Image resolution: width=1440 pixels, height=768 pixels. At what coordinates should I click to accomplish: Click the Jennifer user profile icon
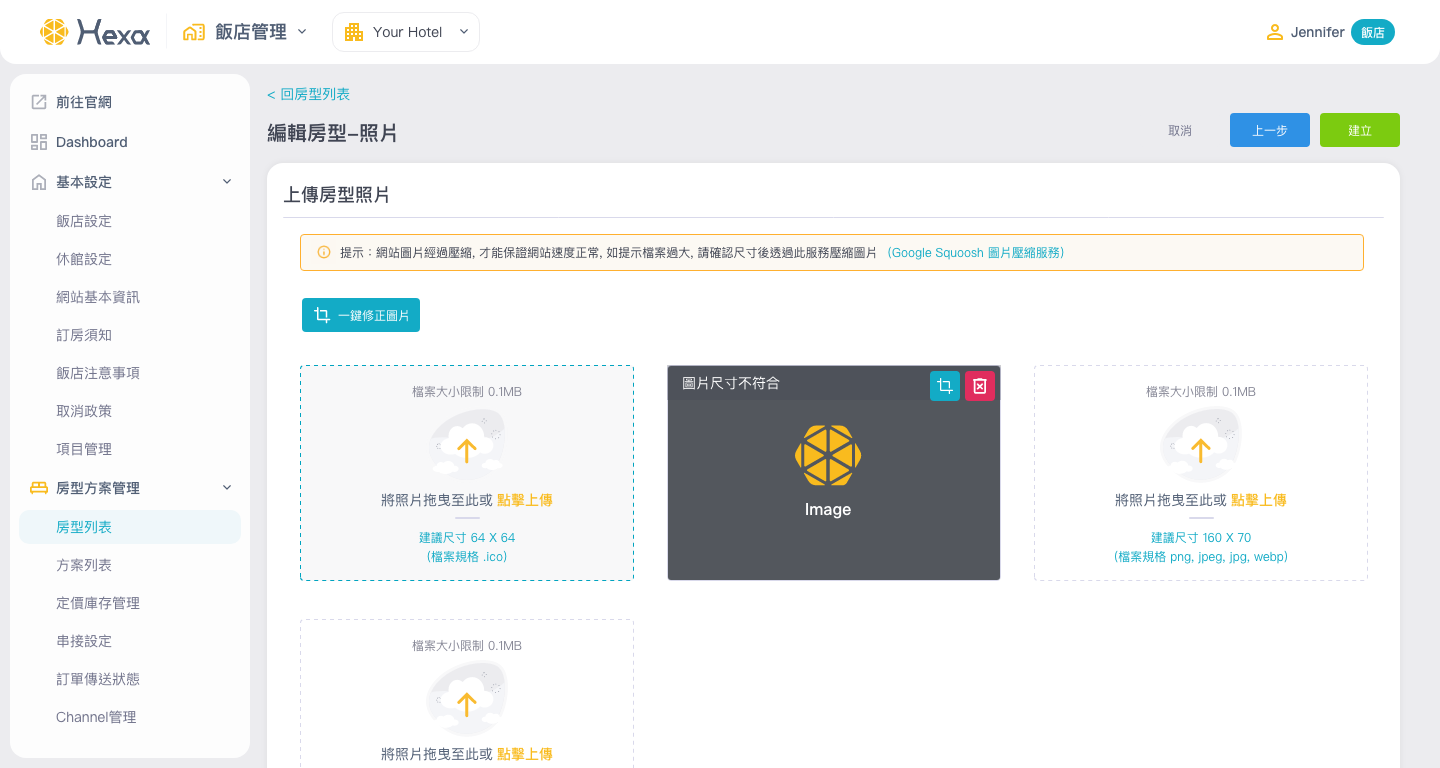[1274, 32]
